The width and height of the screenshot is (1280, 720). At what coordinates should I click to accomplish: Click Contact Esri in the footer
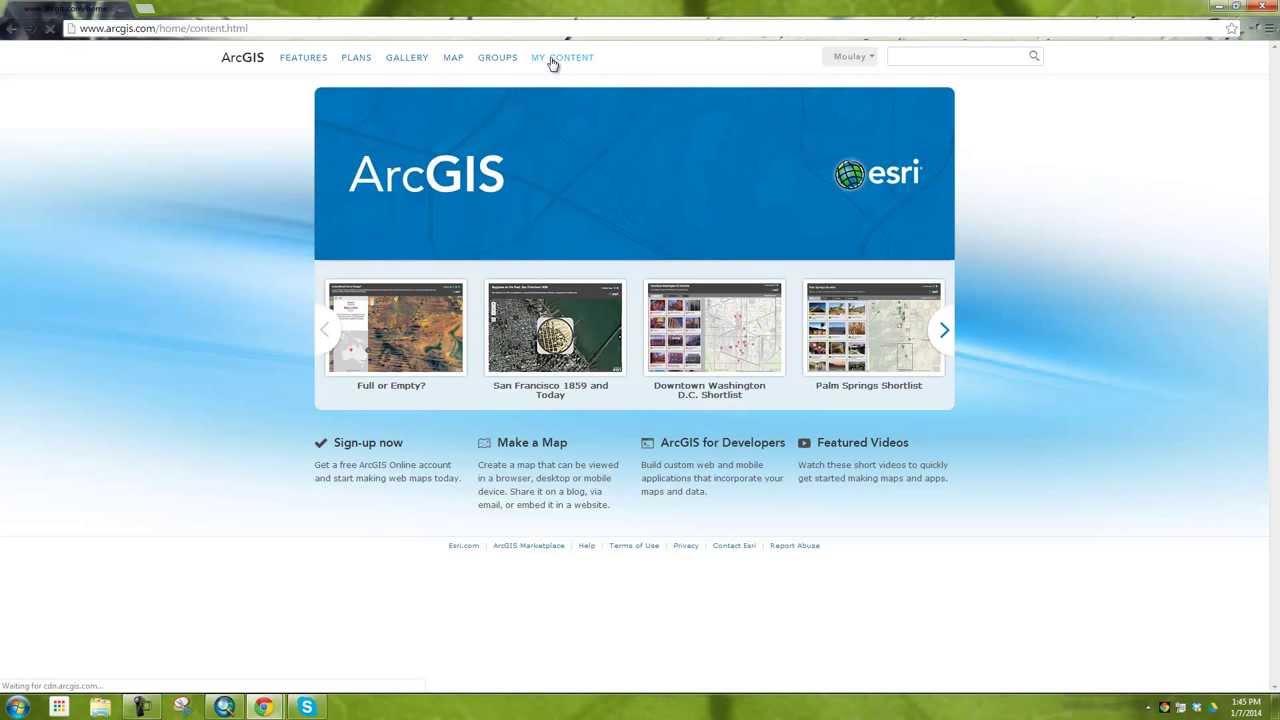(734, 545)
